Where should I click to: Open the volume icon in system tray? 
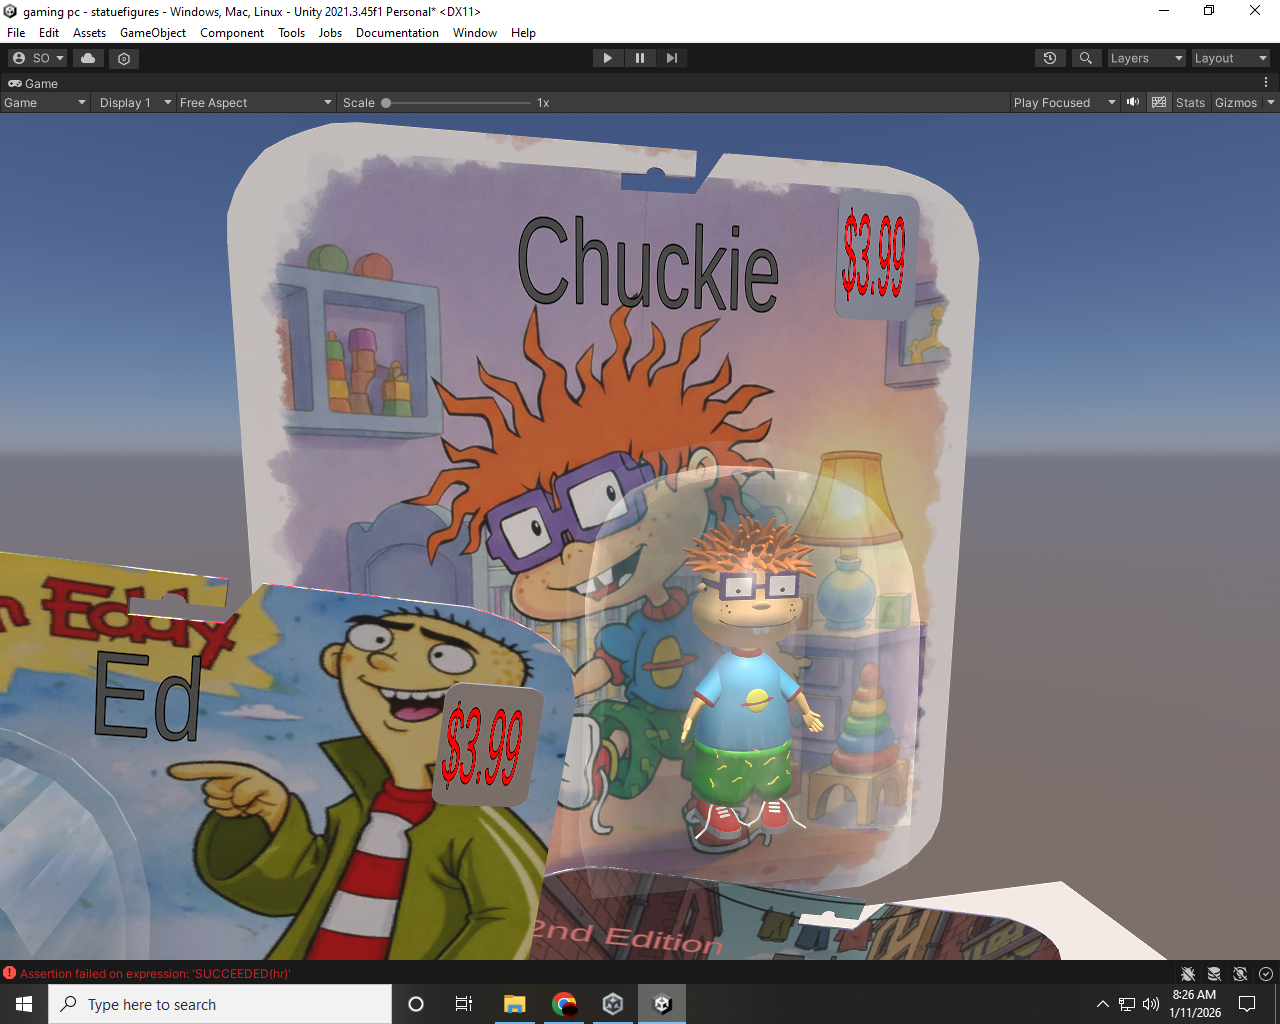(x=1151, y=1004)
